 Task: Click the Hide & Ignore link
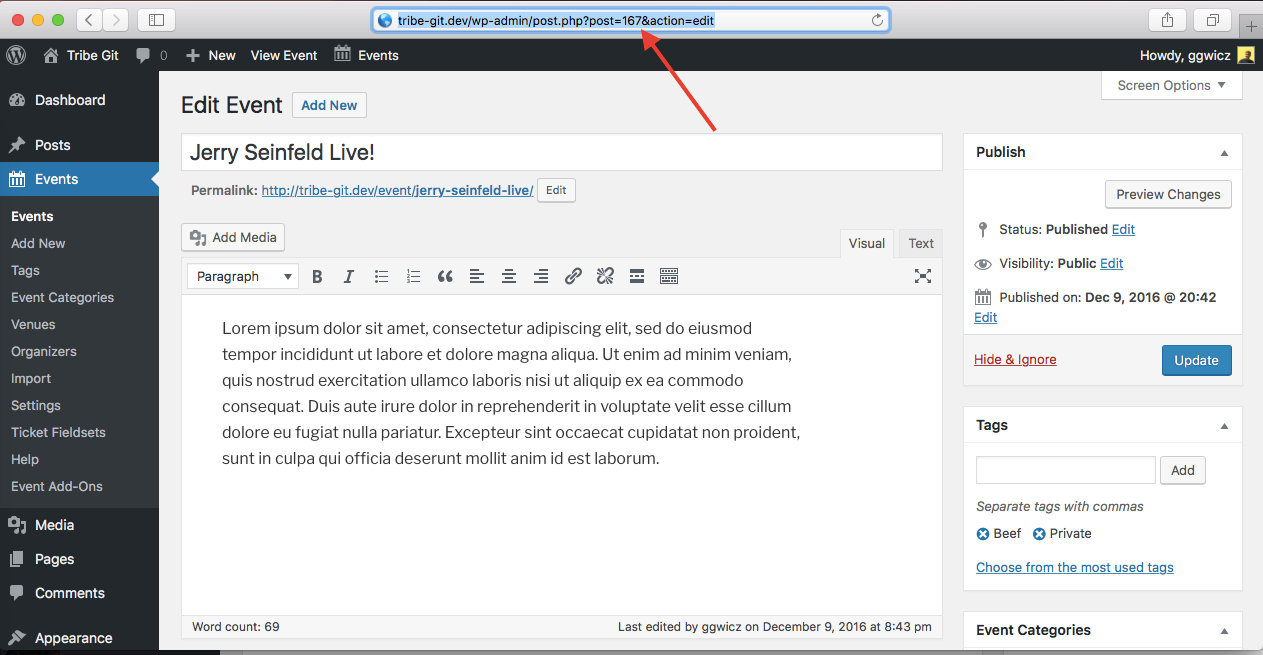click(x=1015, y=360)
